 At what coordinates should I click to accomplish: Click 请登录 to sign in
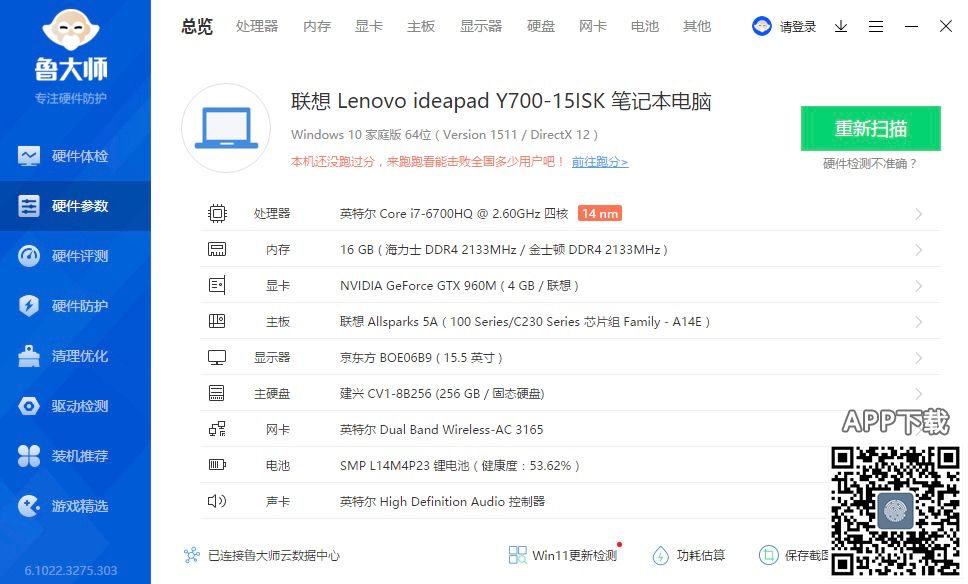click(x=786, y=27)
